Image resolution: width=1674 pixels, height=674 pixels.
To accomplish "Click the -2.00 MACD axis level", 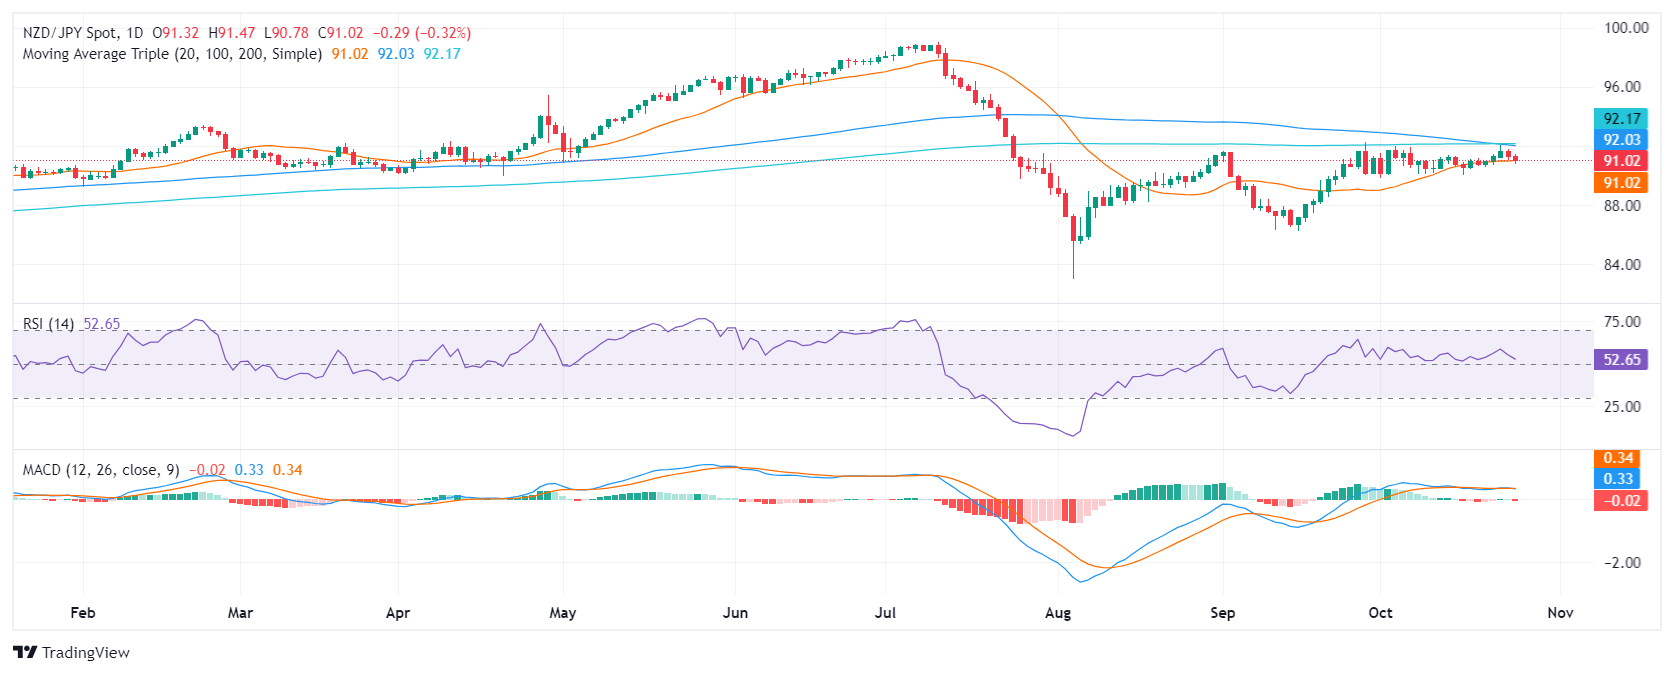I will click(x=1622, y=563).
